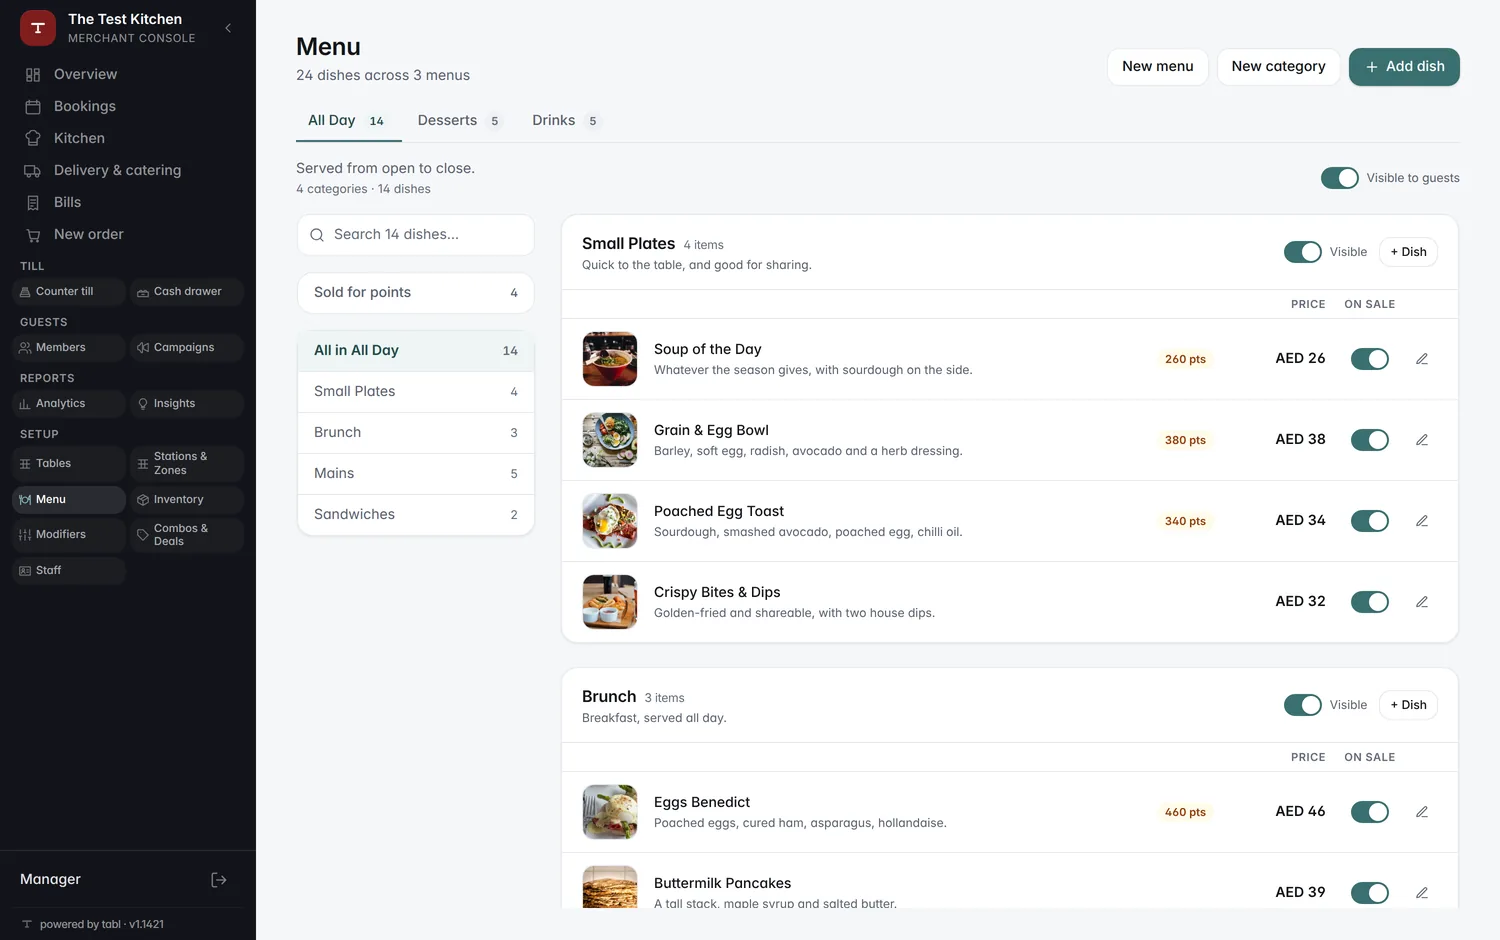Open Stations & Zones setup

(x=187, y=464)
